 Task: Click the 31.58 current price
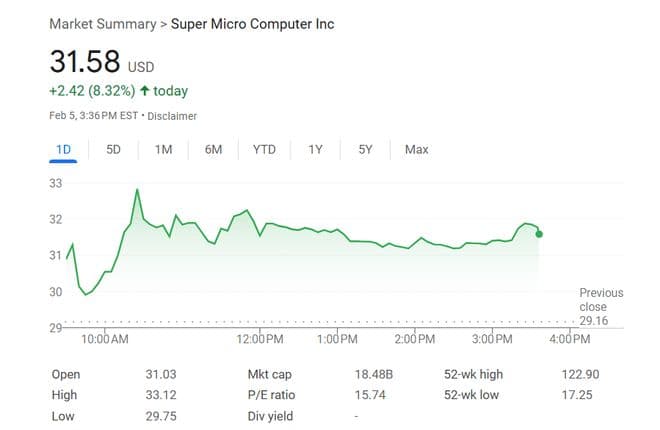click(83, 62)
